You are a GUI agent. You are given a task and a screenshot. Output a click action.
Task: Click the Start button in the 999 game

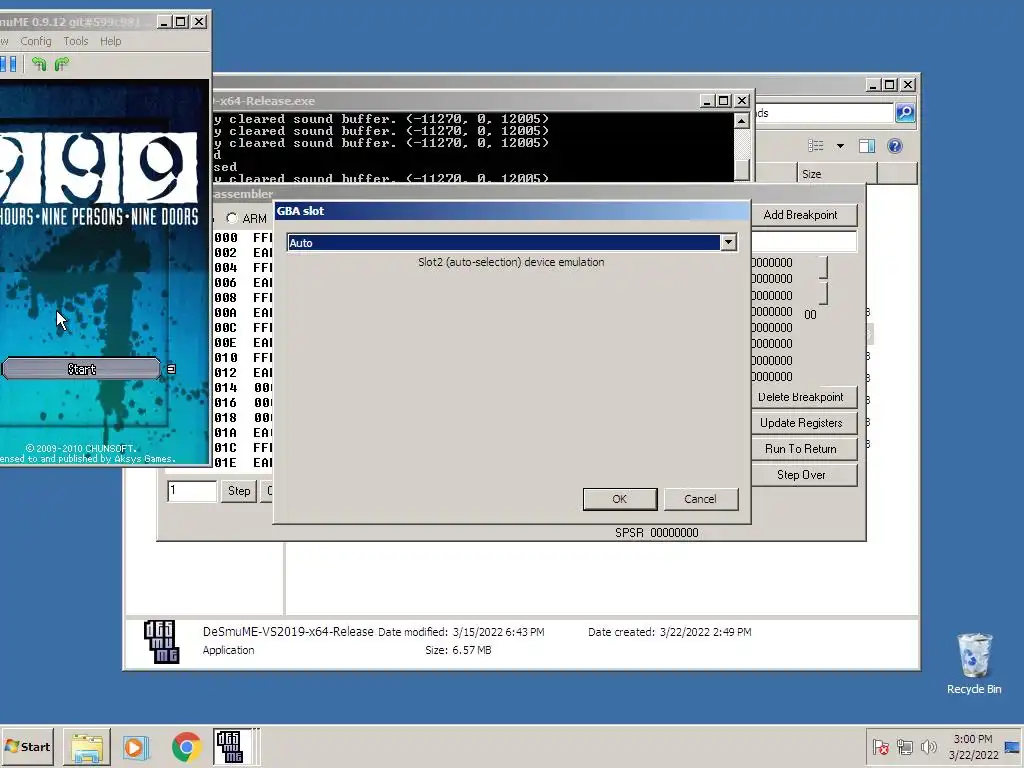click(82, 369)
